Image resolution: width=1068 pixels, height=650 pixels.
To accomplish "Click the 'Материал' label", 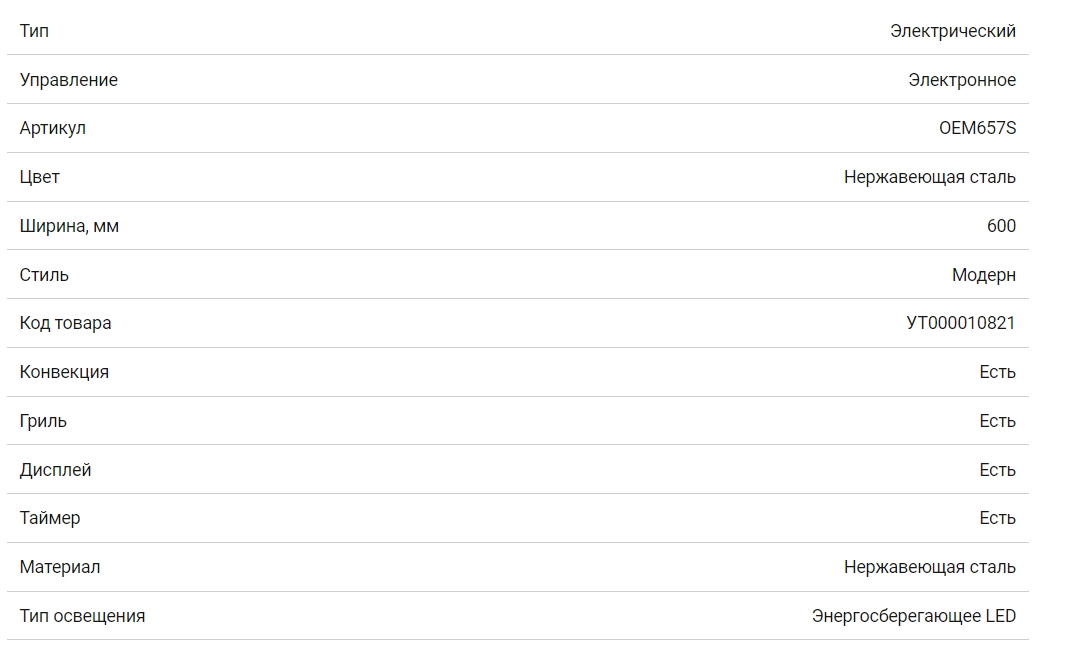I will [59, 567].
